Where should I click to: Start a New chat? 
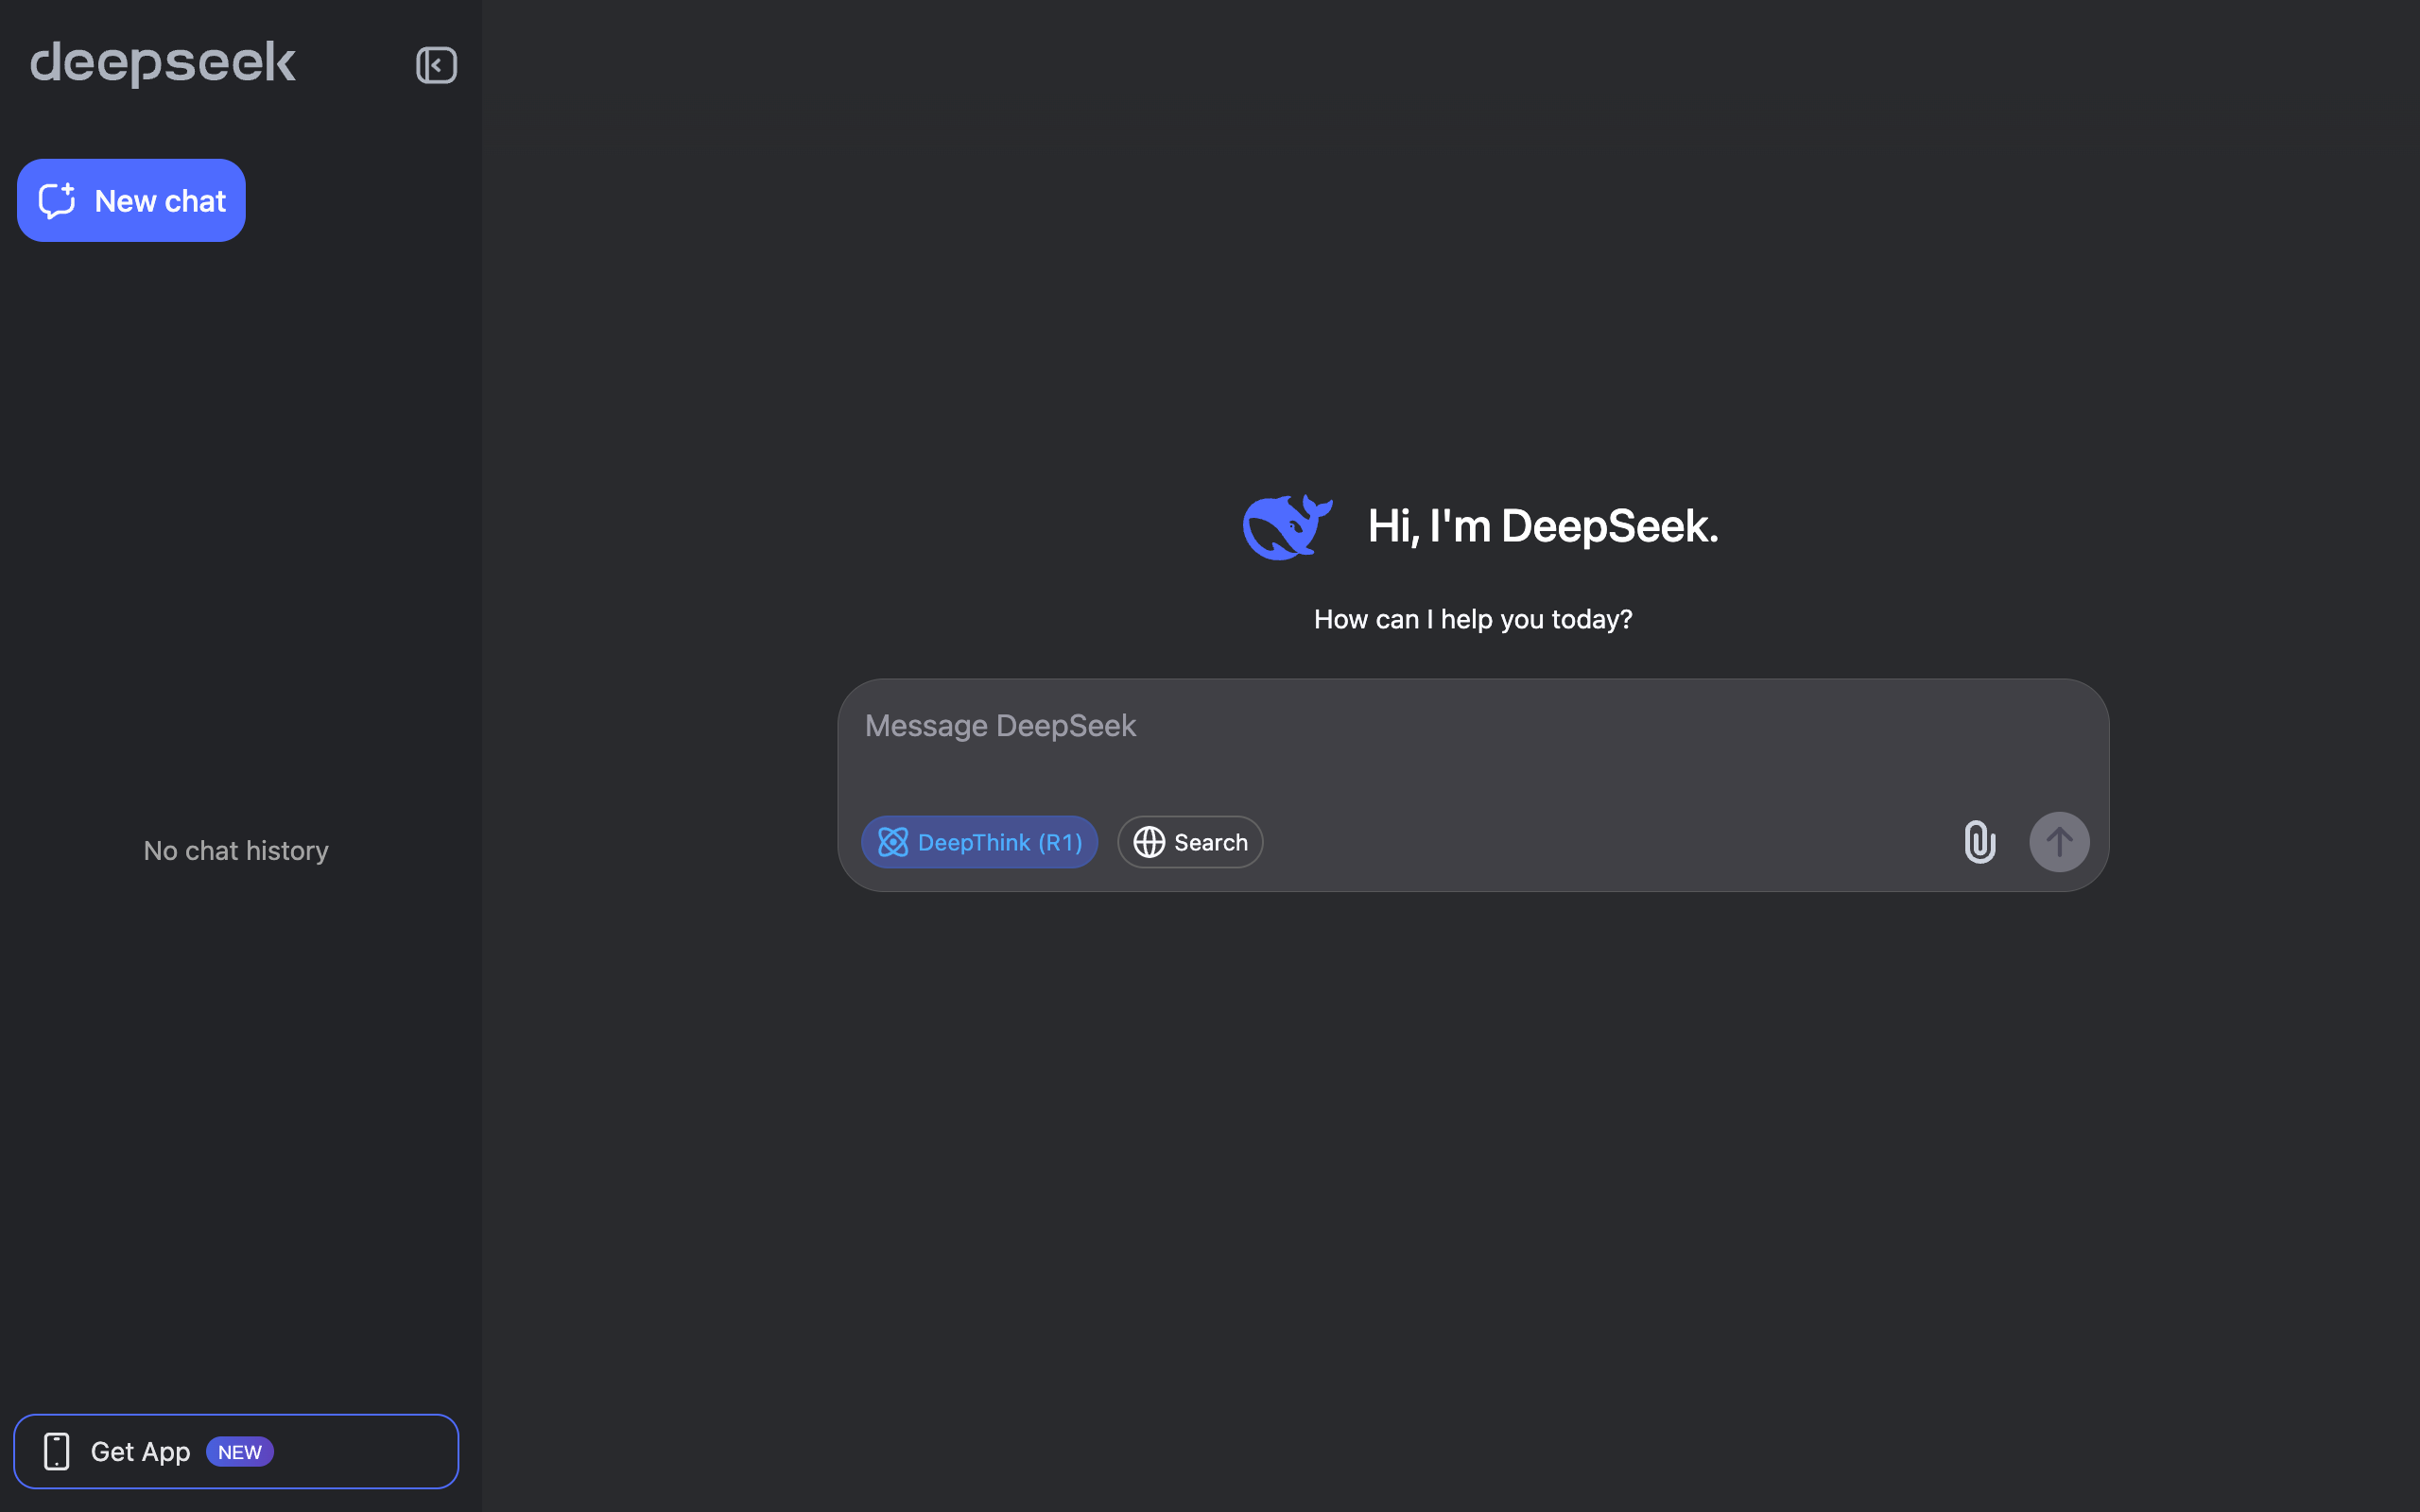[x=131, y=200]
